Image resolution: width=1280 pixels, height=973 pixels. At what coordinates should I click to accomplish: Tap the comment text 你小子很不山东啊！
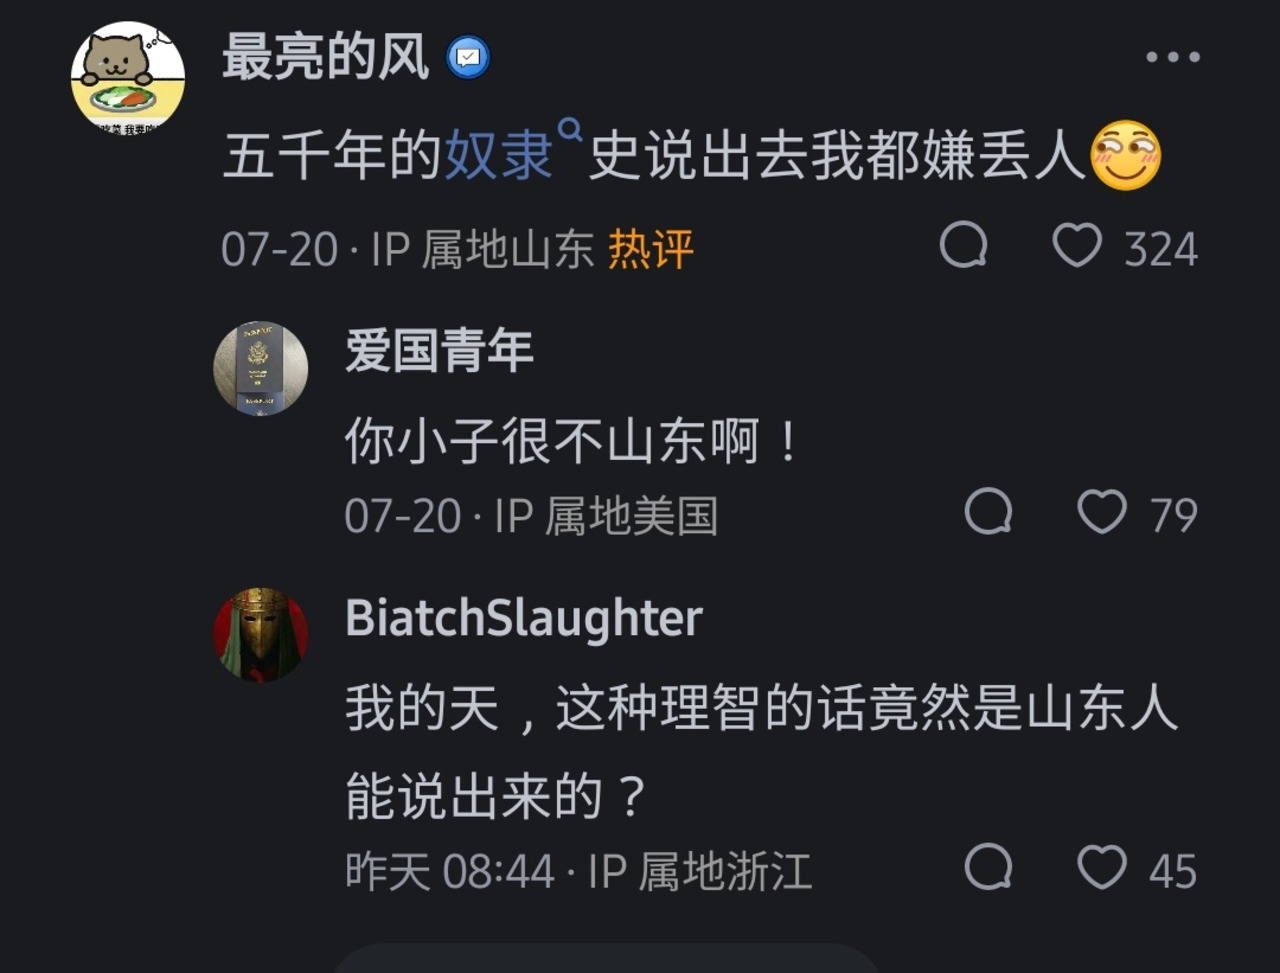tap(572, 442)
